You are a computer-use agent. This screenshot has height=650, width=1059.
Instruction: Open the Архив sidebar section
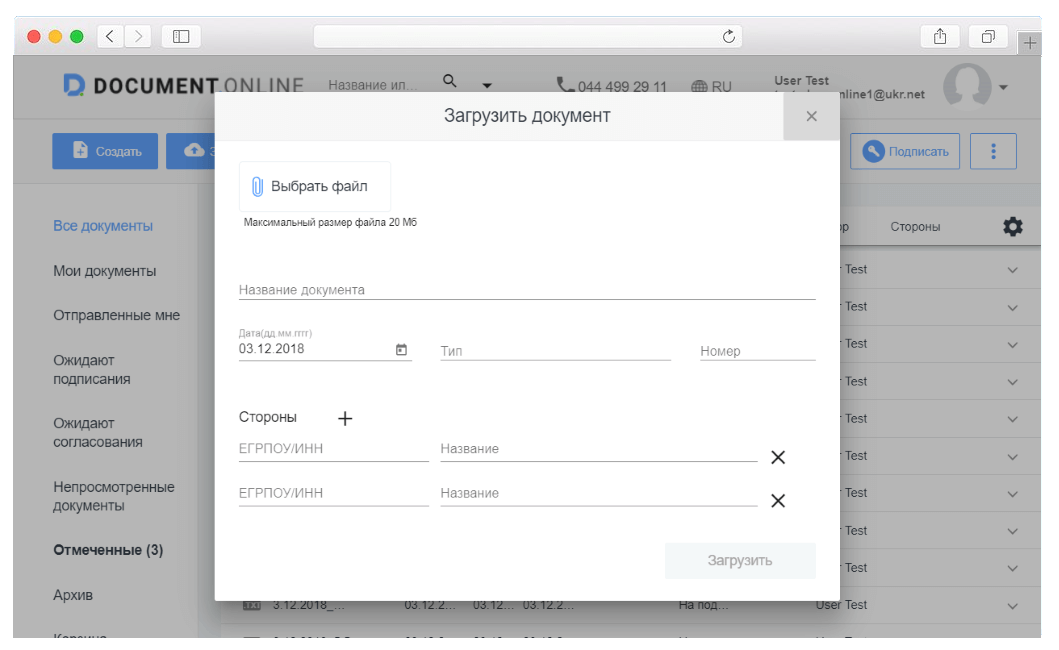(73, 595)
